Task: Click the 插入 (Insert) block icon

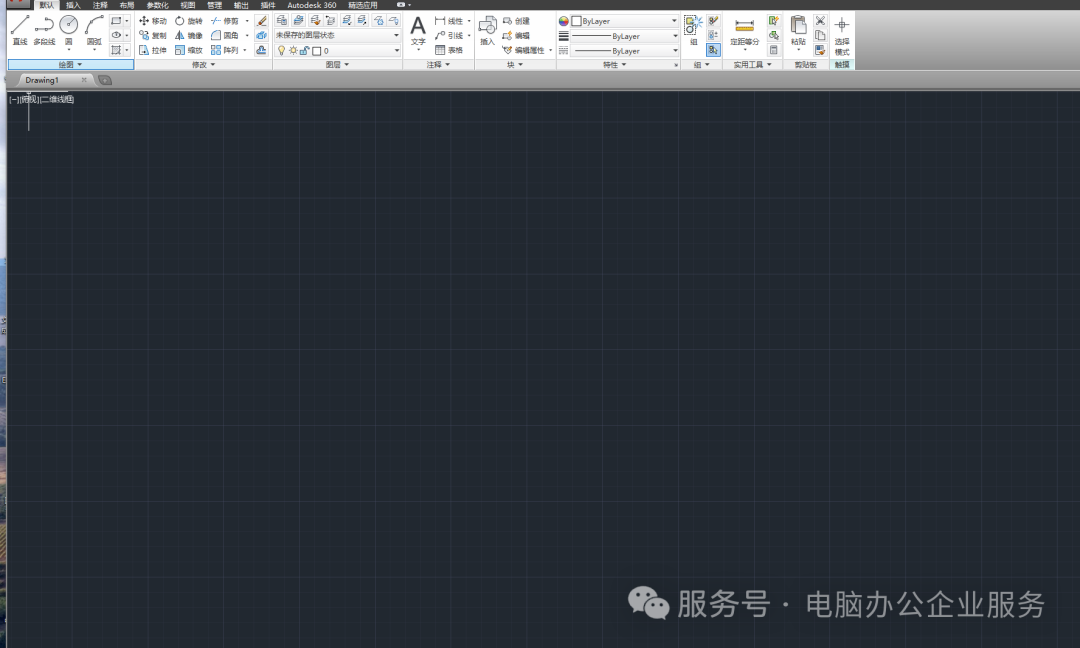Action: point(487,30)
